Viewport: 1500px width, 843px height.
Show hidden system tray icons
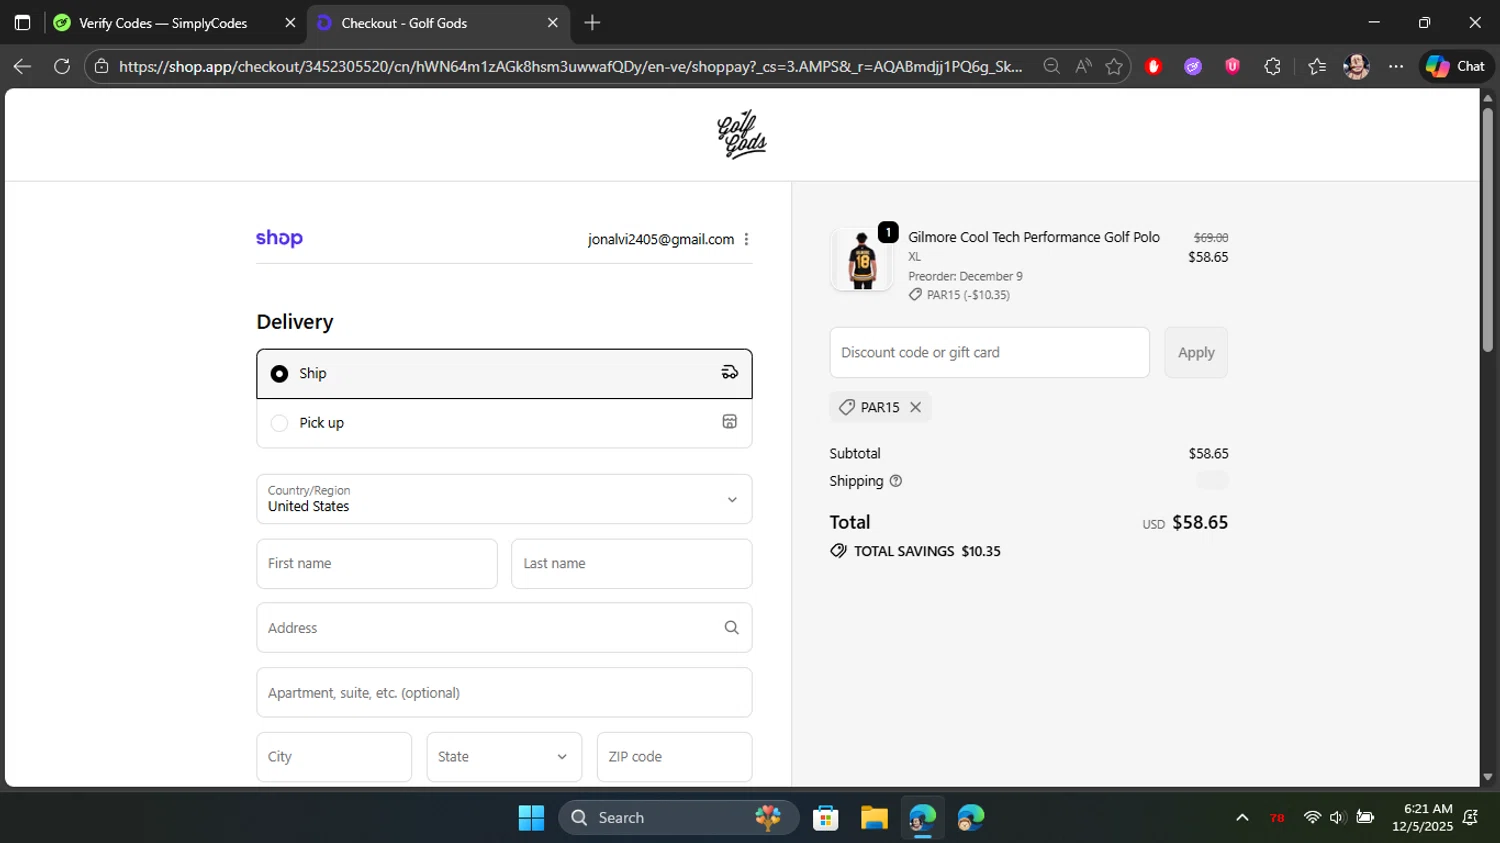click(1242, 818)
